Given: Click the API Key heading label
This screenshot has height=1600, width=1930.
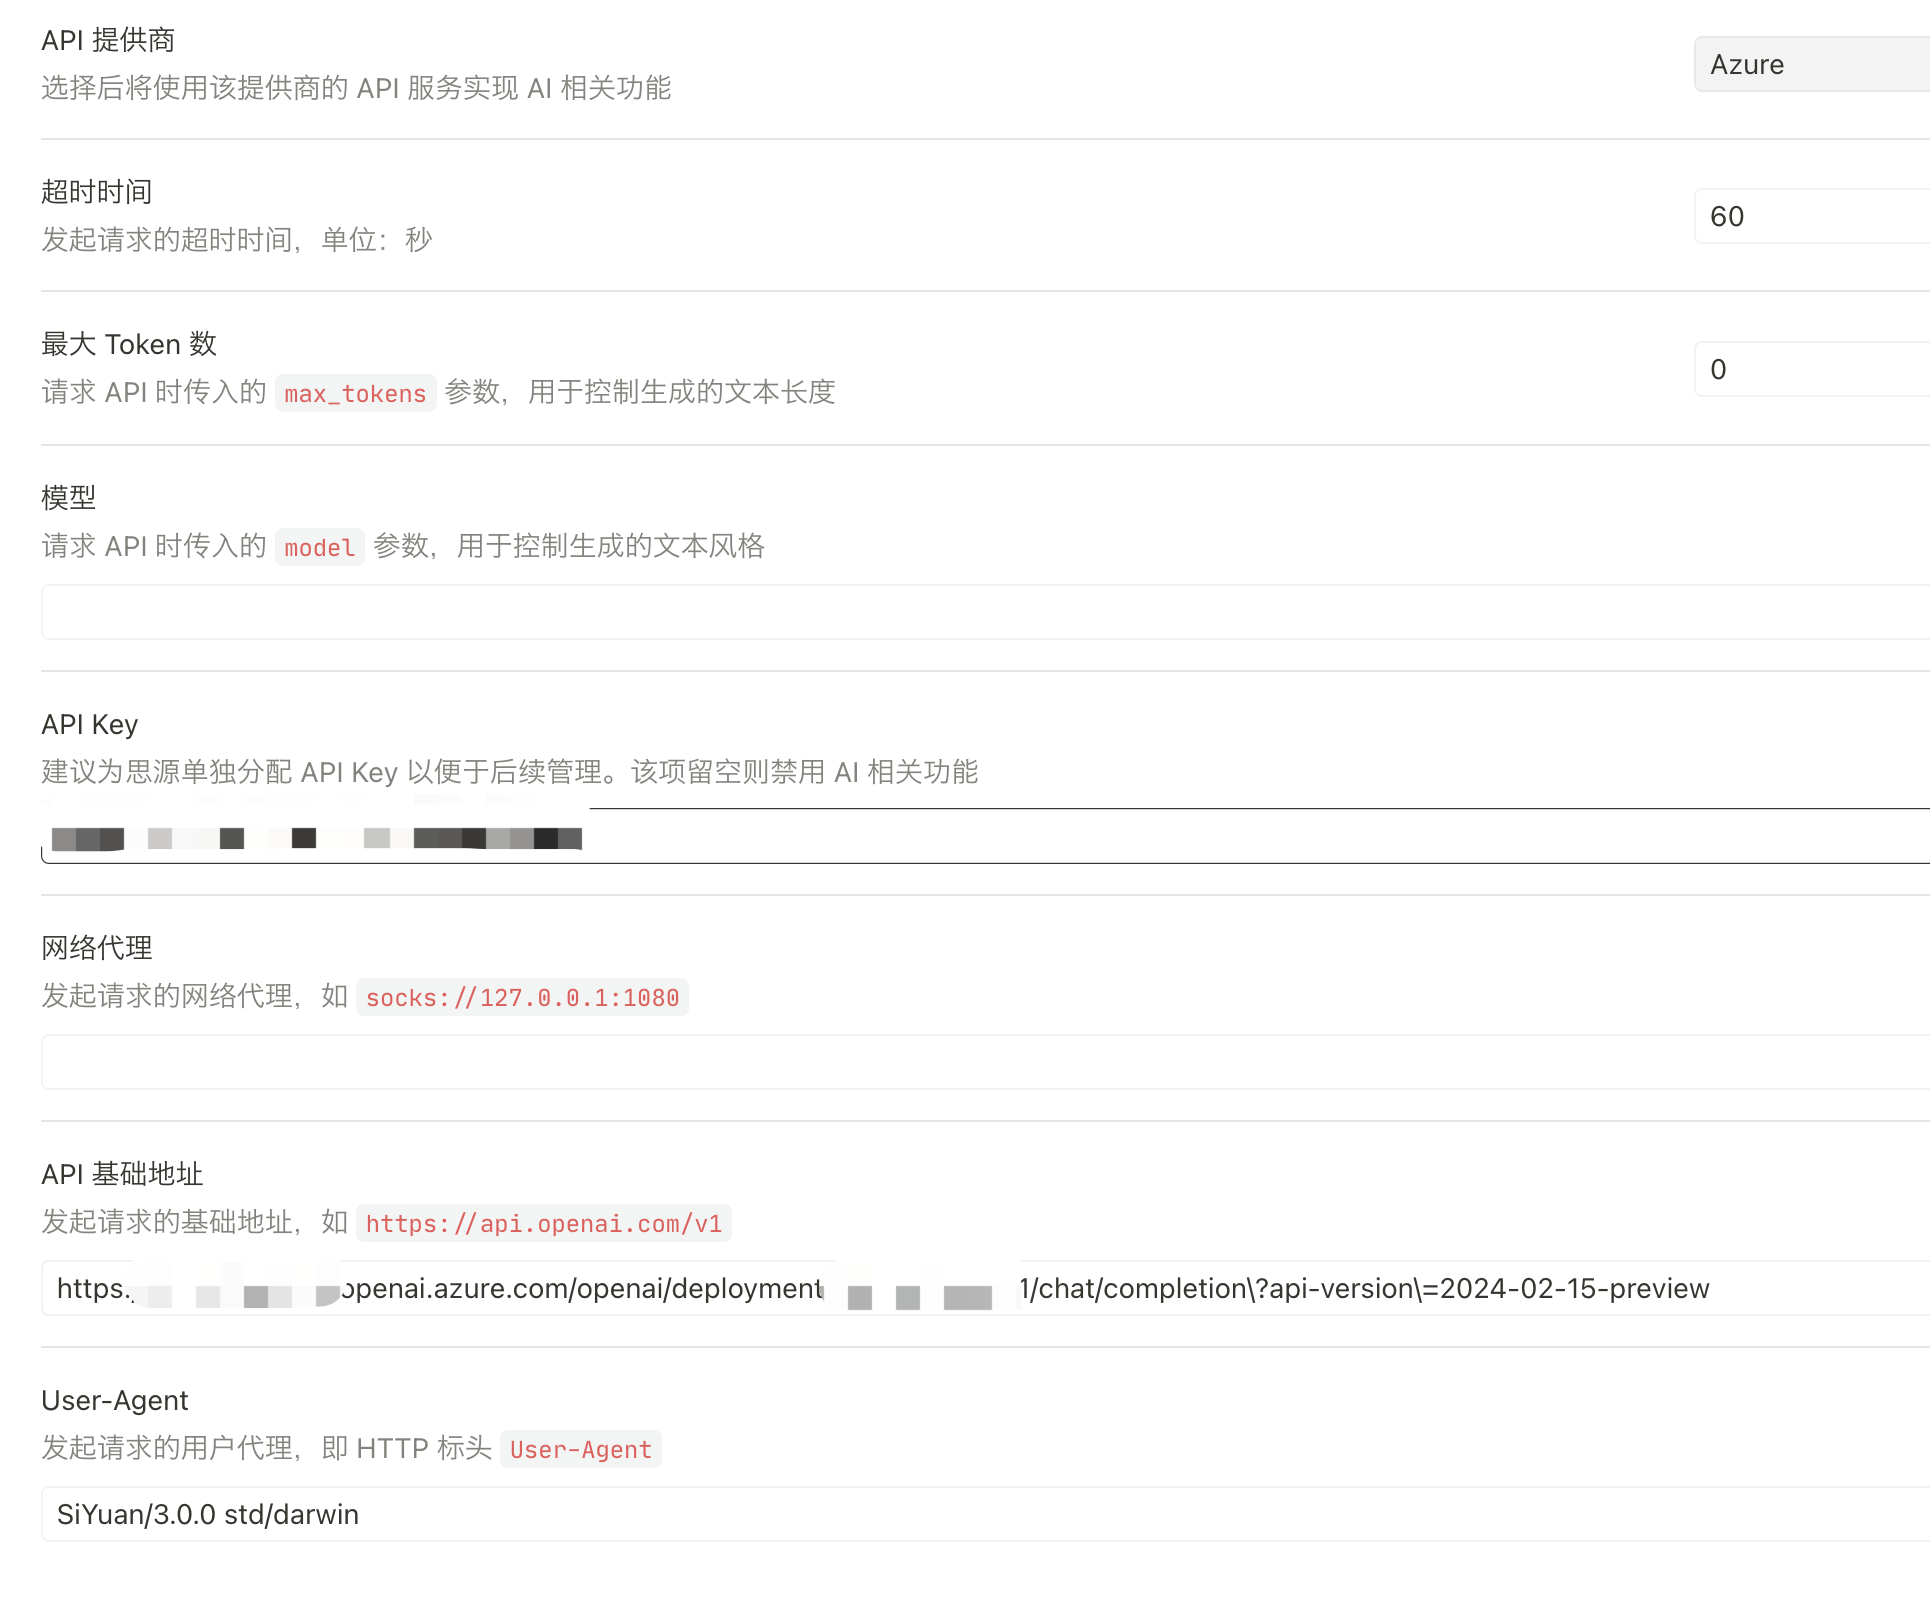Looking at the screenshot, I should click(89, 724).
